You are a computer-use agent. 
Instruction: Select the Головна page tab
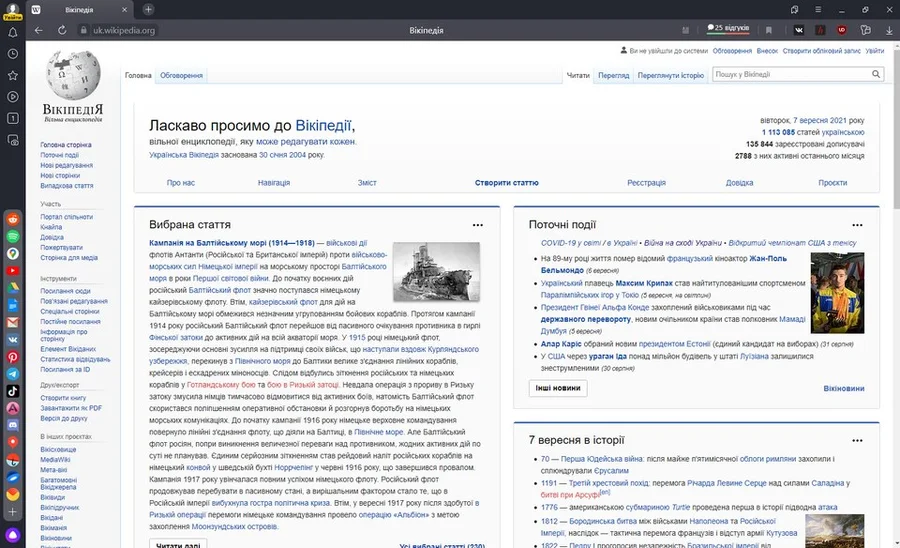[x=138, y=75]
